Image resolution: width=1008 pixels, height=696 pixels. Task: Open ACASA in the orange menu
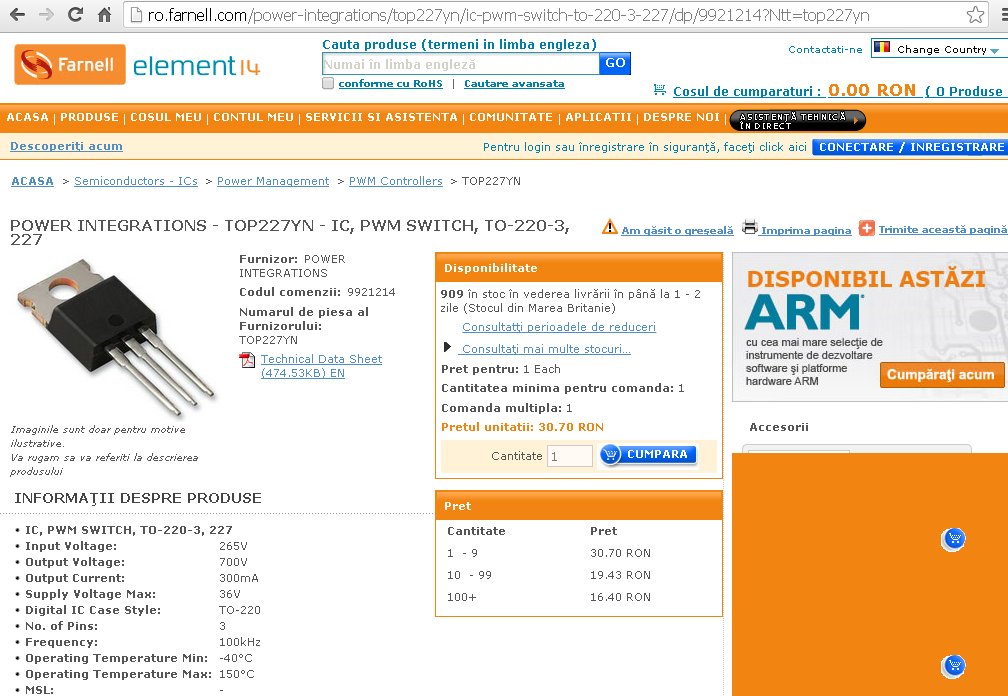[x=28, y=118]
